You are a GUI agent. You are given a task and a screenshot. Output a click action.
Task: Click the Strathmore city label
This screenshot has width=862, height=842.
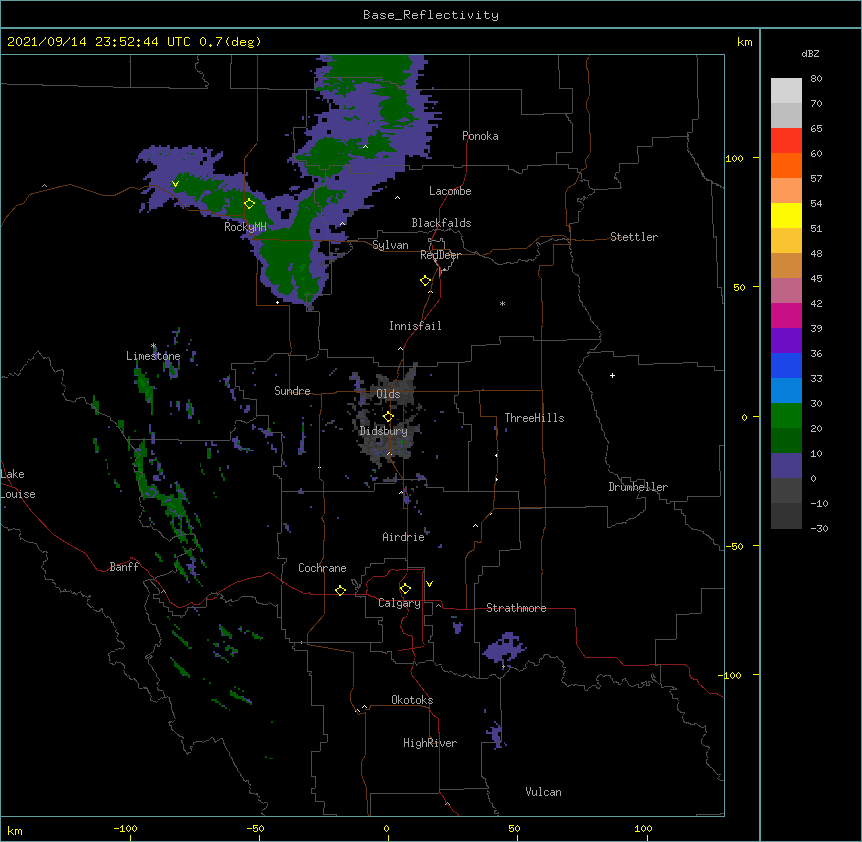(516, 608)
